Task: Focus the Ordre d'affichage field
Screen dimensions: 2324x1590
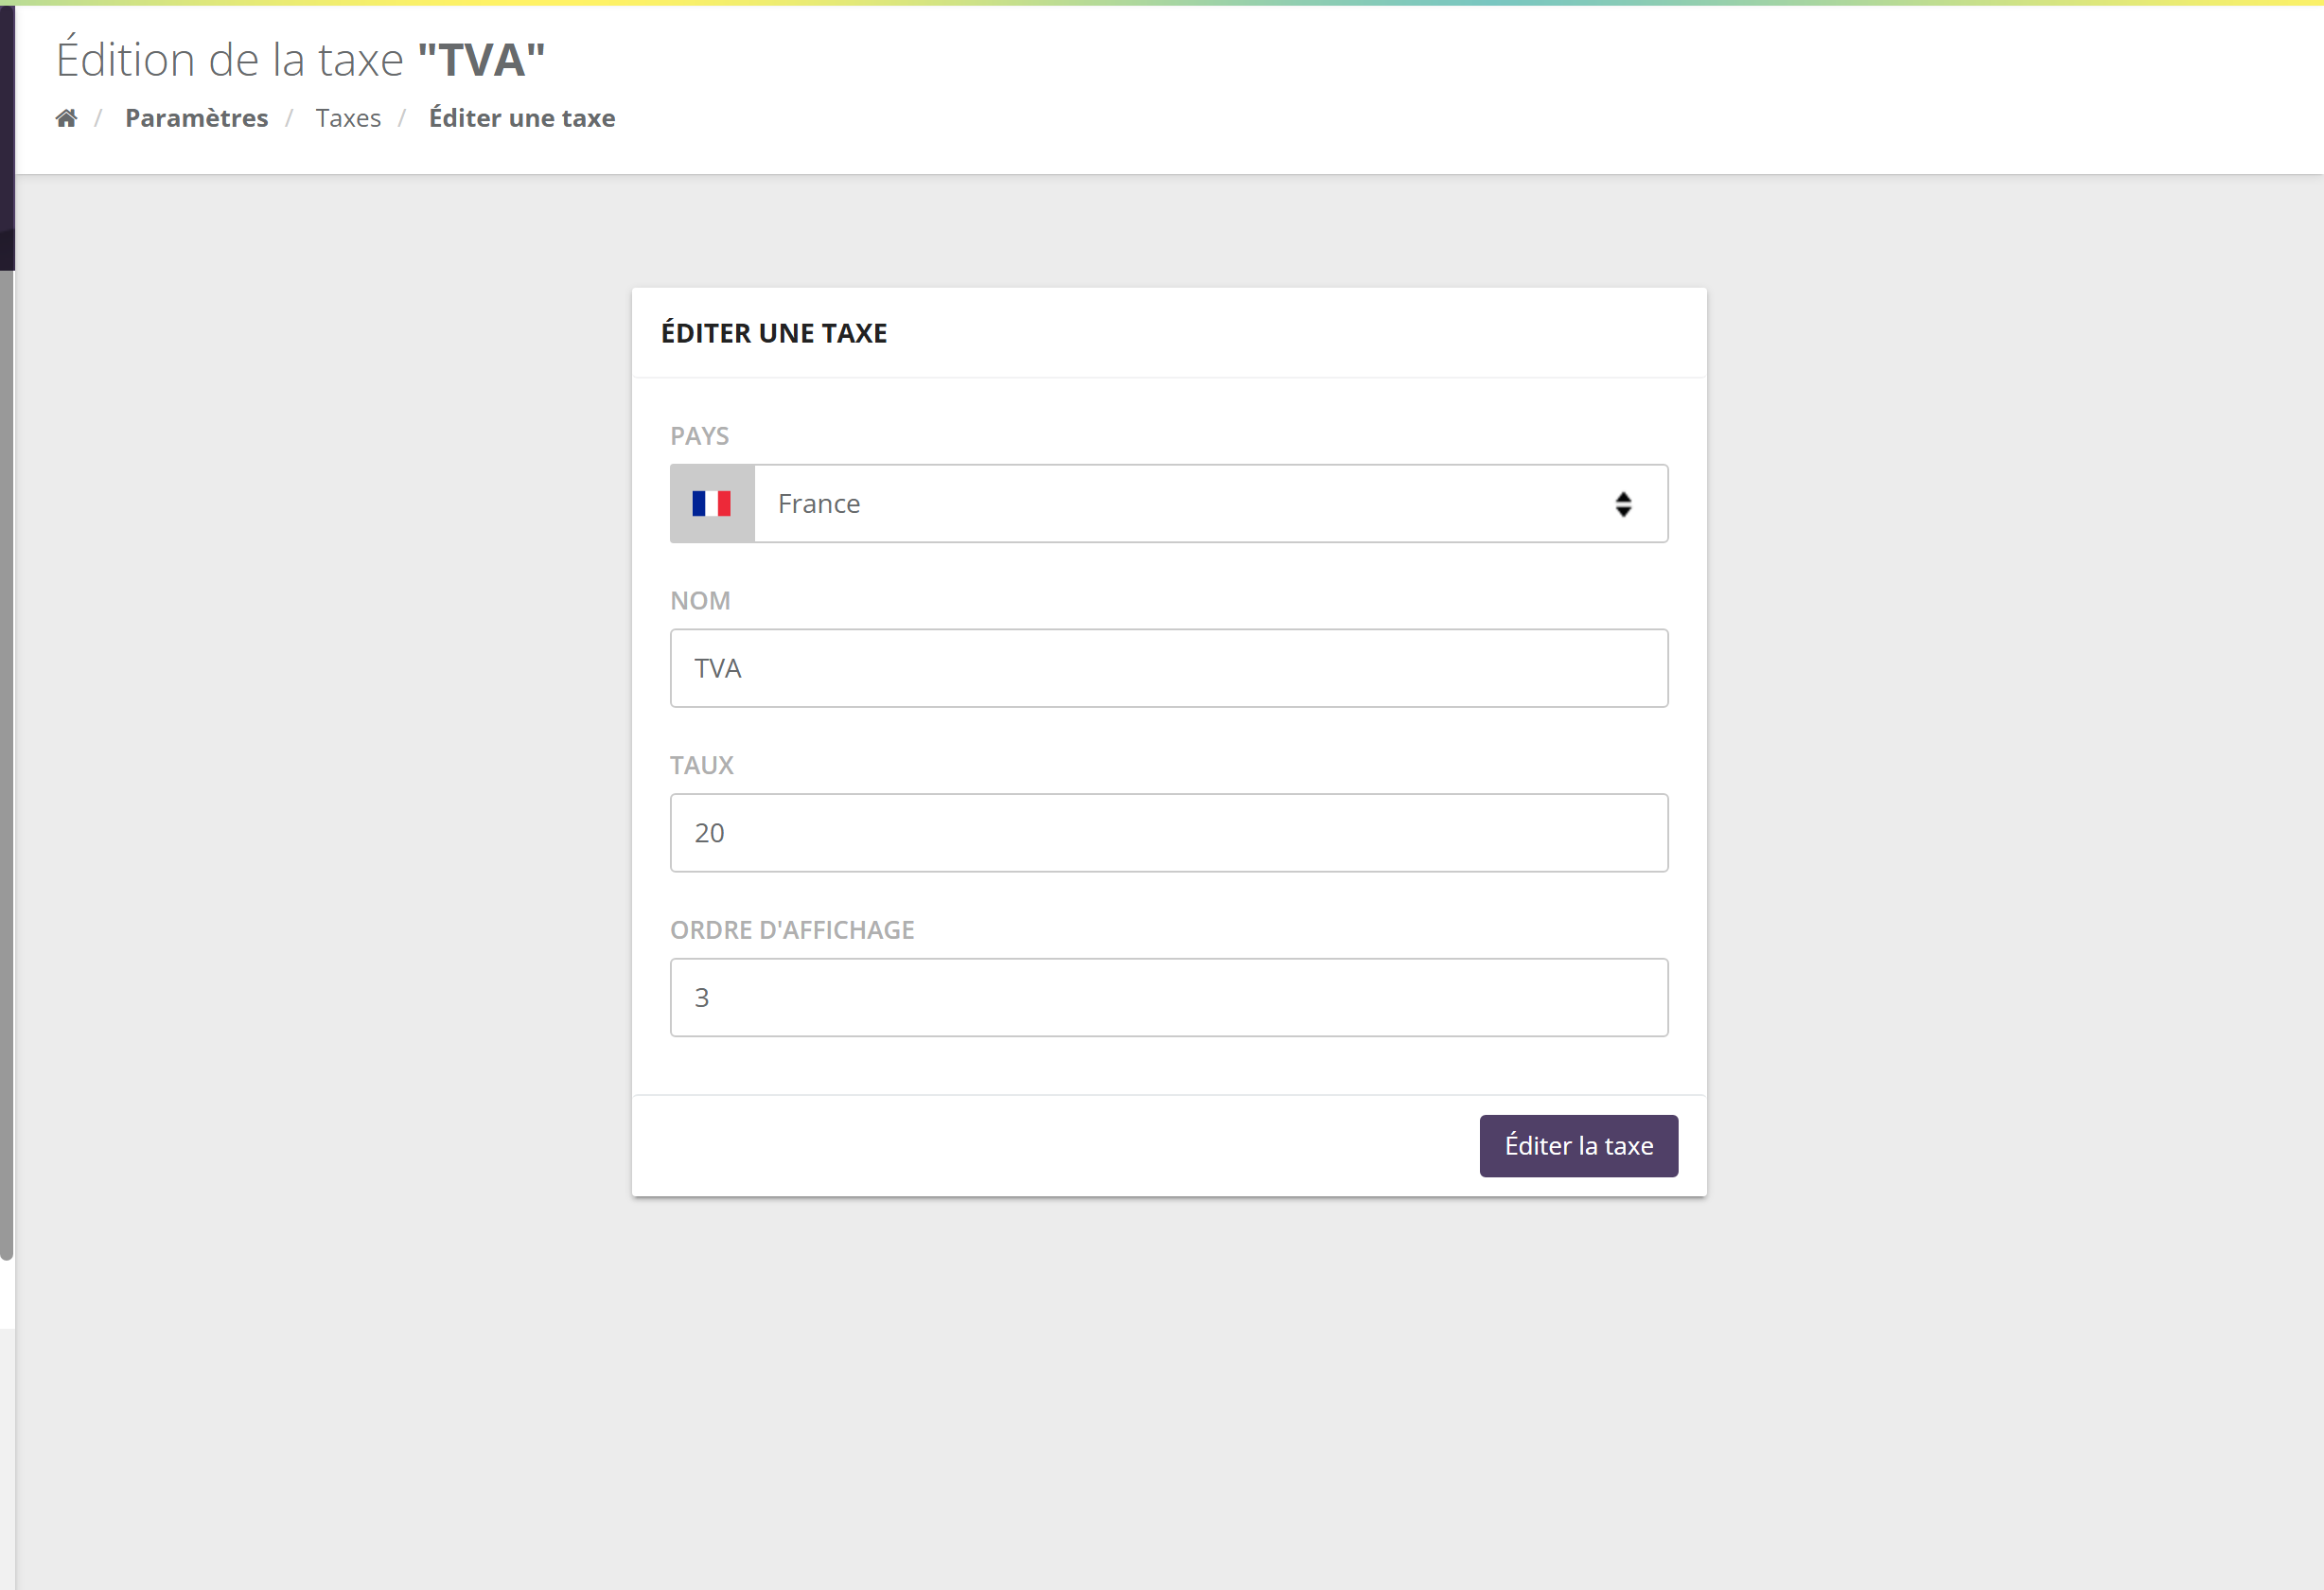Action: tap(1169, 997)
